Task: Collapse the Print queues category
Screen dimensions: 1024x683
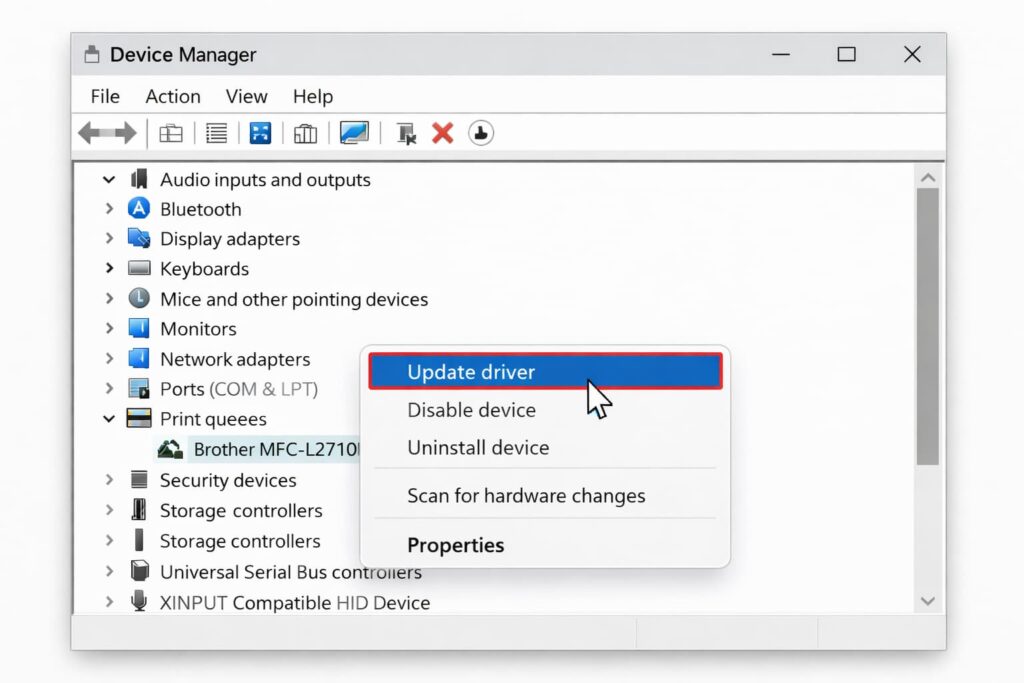Action: (109, 419)
